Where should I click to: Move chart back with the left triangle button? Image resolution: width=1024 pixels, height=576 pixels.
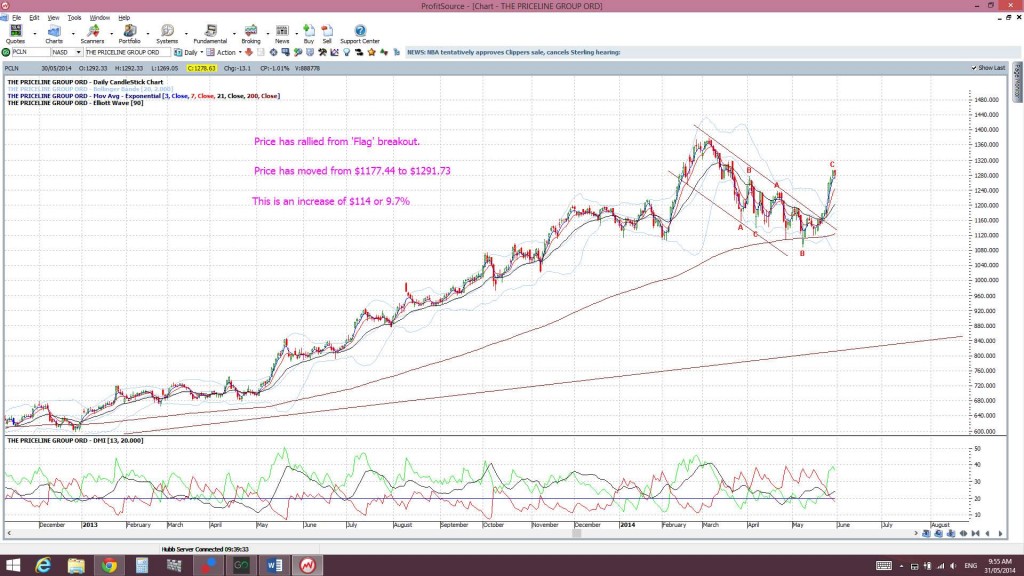(987, 534)
